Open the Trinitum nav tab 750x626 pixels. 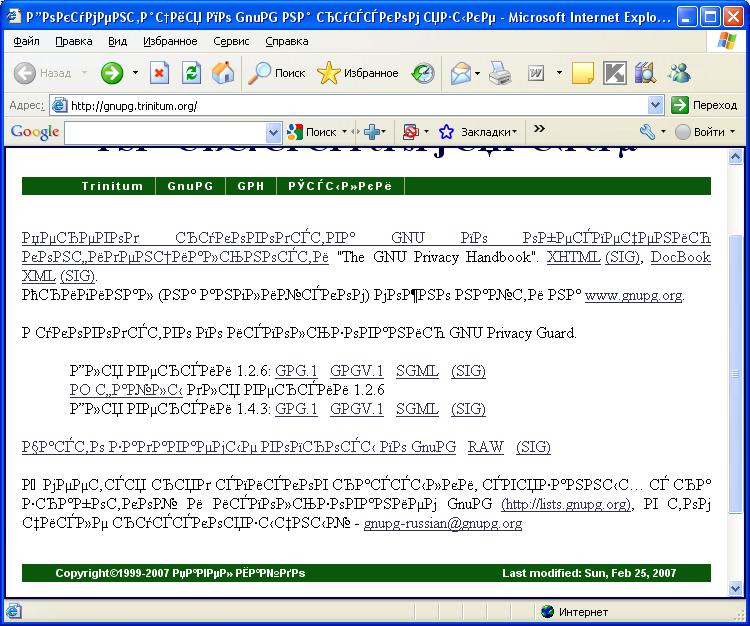[x=112, y=186]
